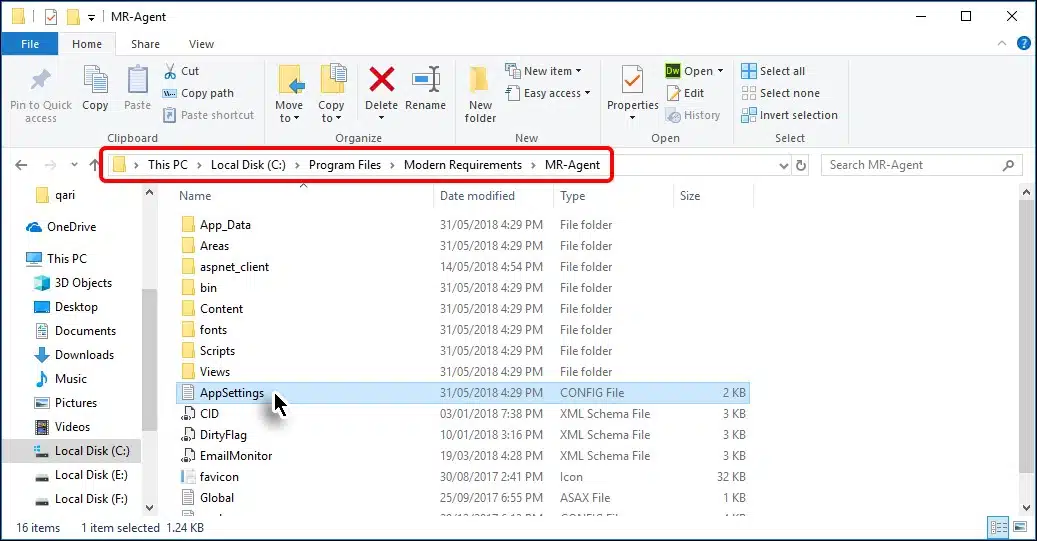Switch to the View ribbon tab
The image size is (1037, 541).
coord(201,44)
